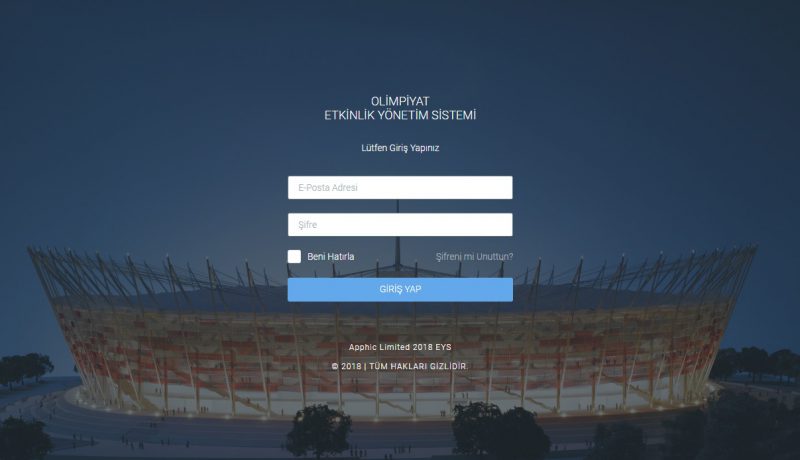Open the Şifreni mi Unuttun? link
Image resolution: width=800 pixels, height=460 pixels.
(x=474, y=257)
